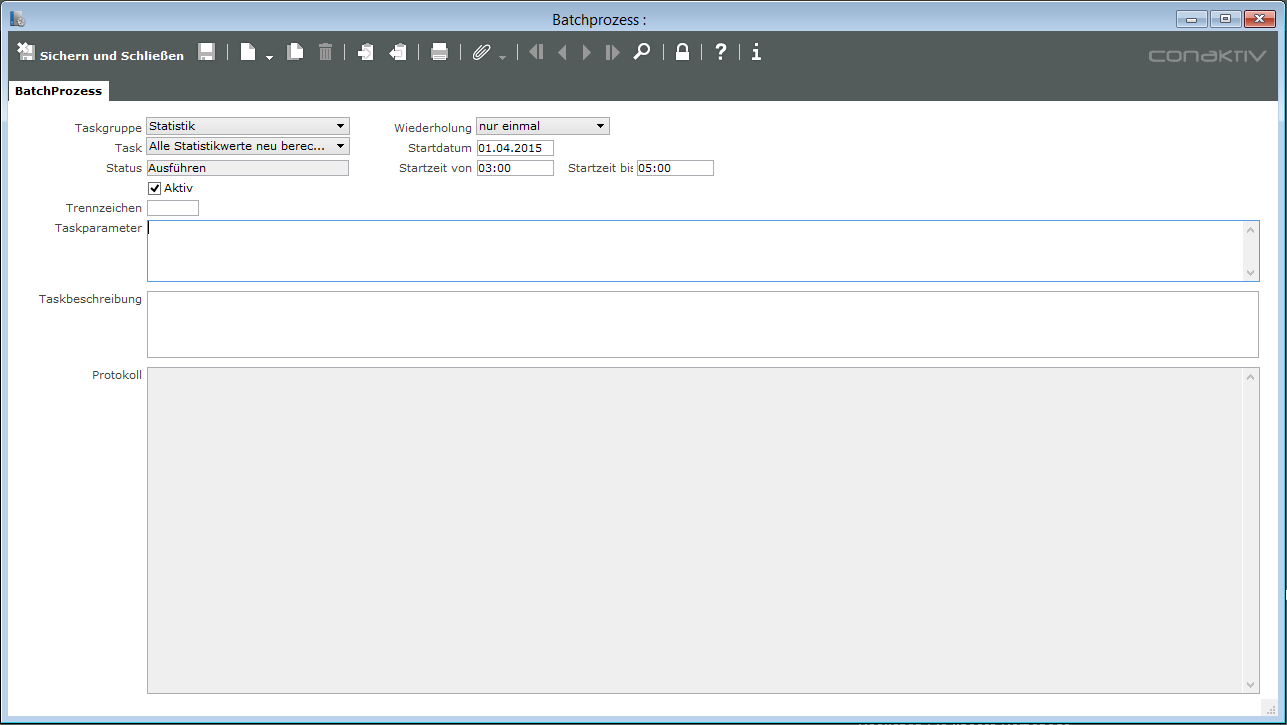The width and height of the screenshot is (1287, 725).
Task: Click the padlock lock icon
Action: [682, 53]
